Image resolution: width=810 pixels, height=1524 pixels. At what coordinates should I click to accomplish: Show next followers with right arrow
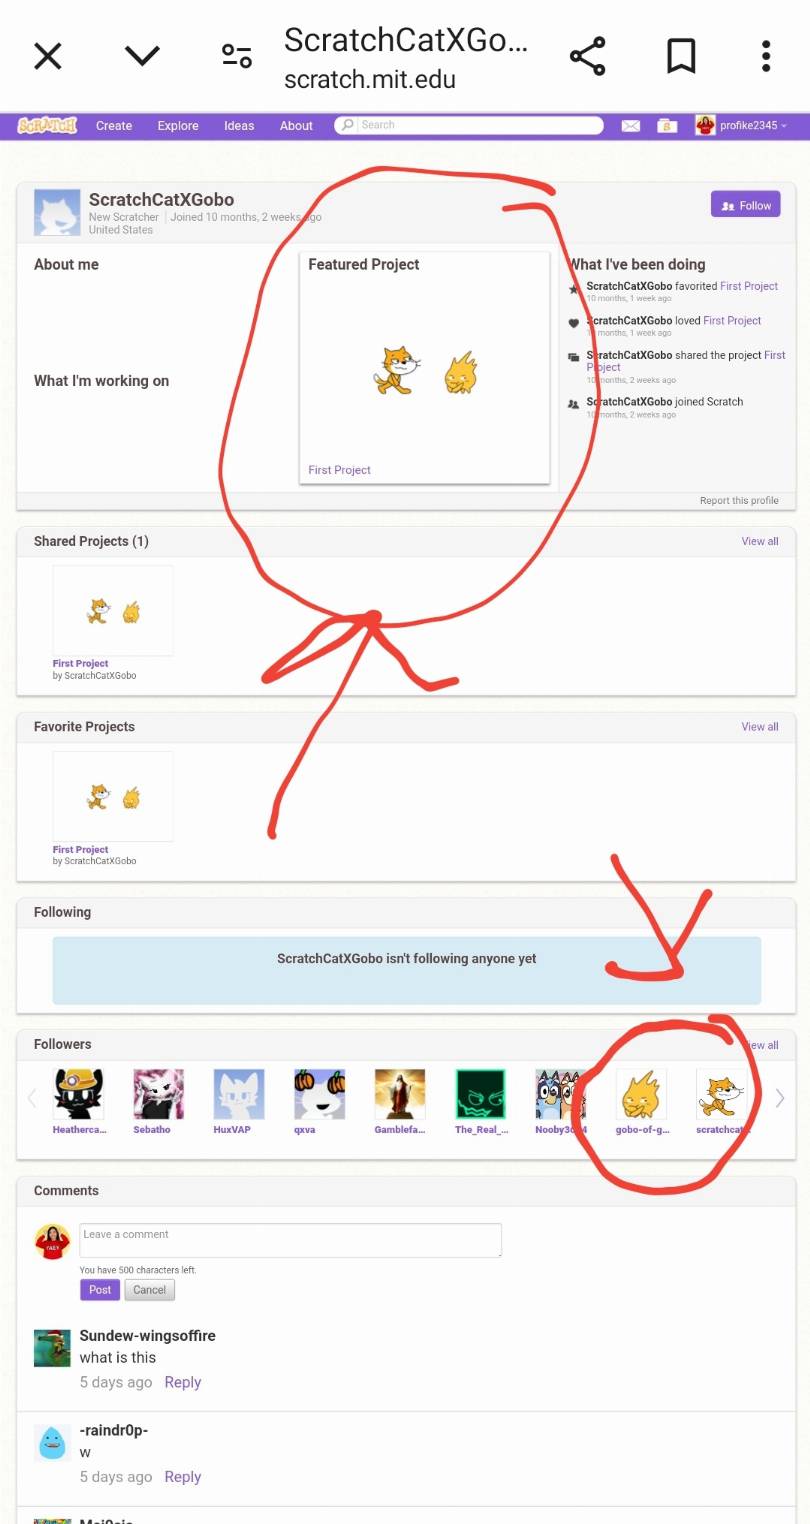click(x=780, y=1098)
